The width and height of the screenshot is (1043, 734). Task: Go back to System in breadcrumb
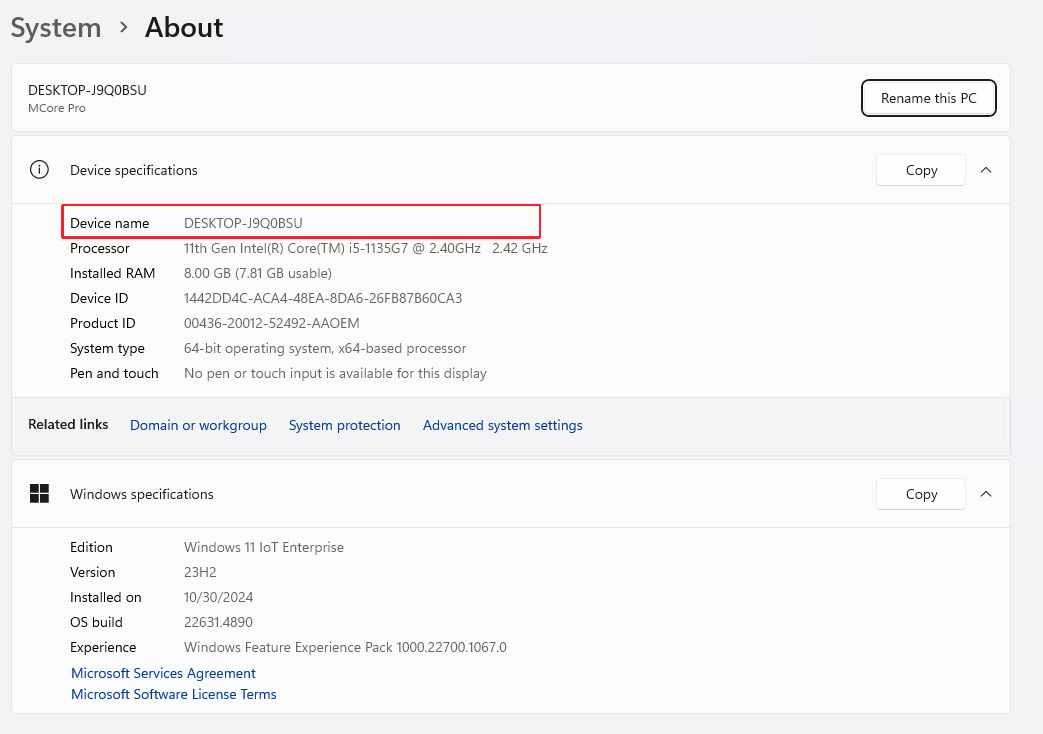click(x=56, y=28)
